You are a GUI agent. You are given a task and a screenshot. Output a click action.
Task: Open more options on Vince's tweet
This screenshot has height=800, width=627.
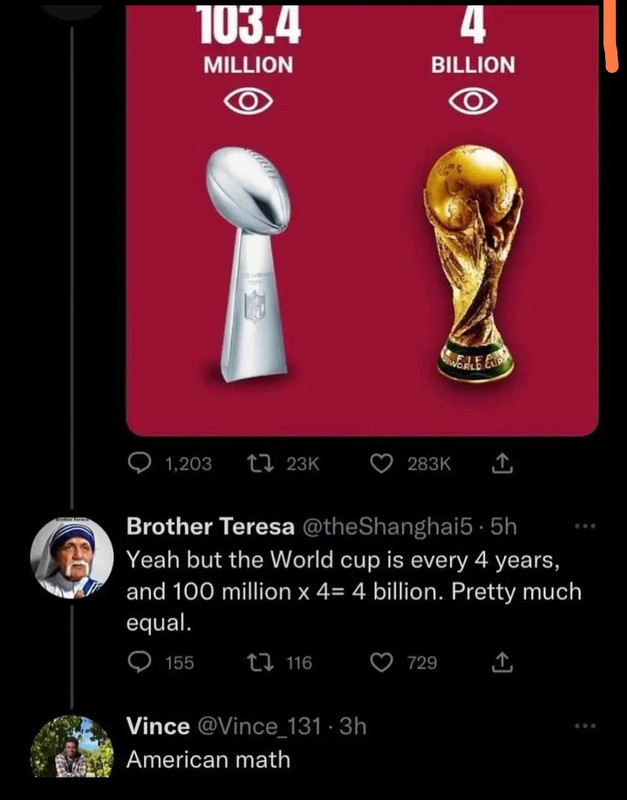point(585,725)
